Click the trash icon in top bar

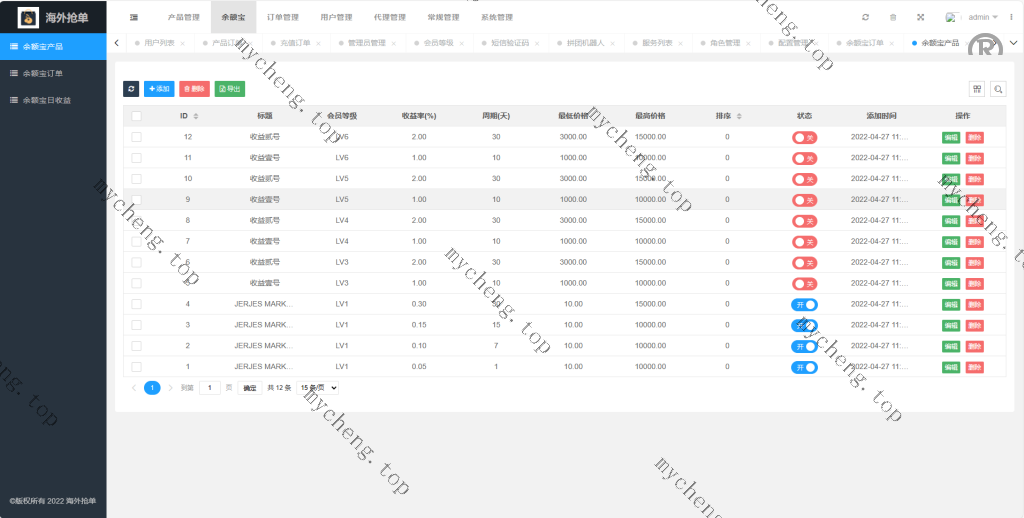(x=893, y=17)
